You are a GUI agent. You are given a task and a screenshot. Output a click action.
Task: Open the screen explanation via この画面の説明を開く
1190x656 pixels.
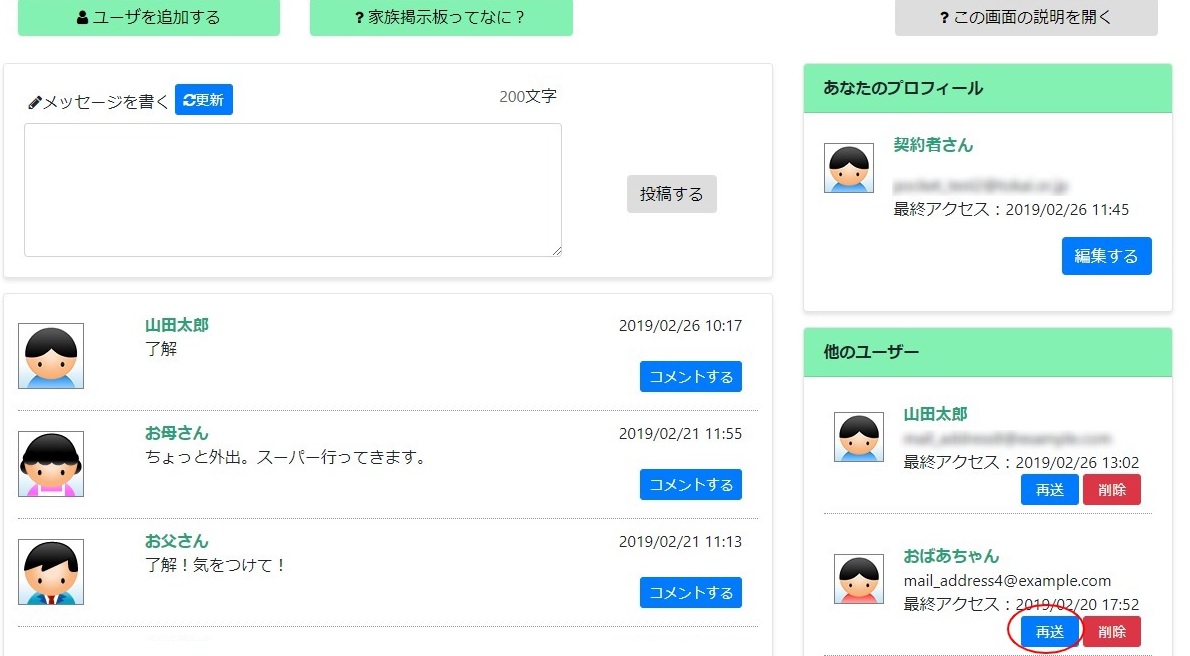(1027, 17)
